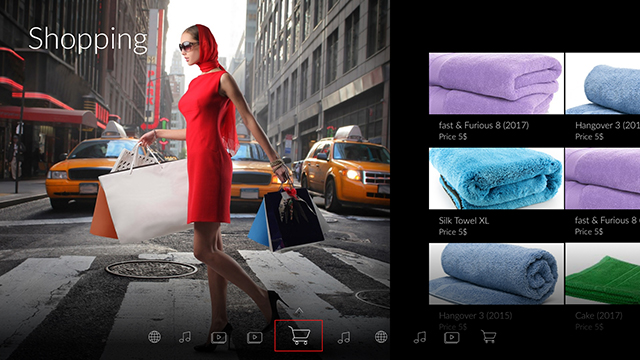This screenshot has height=360, width=640.
Task: Click the faded 'Cake (2017)' product label
Action: (599, 316)
